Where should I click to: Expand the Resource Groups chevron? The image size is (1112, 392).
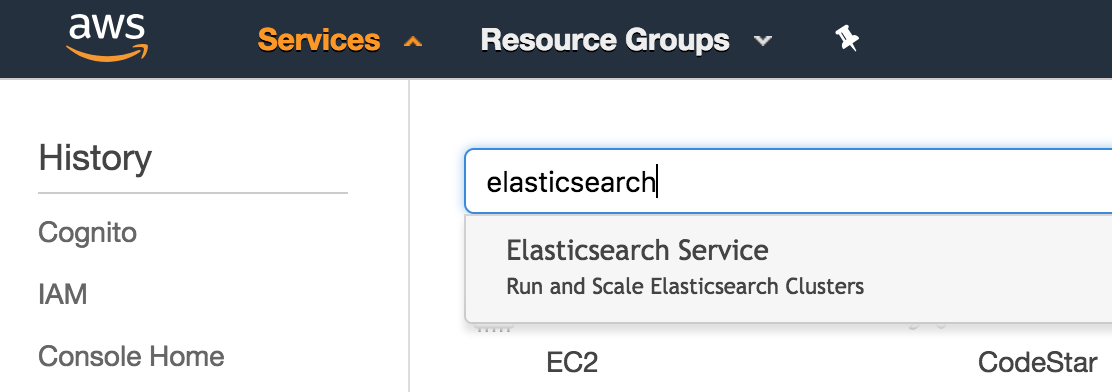point(762,41)
